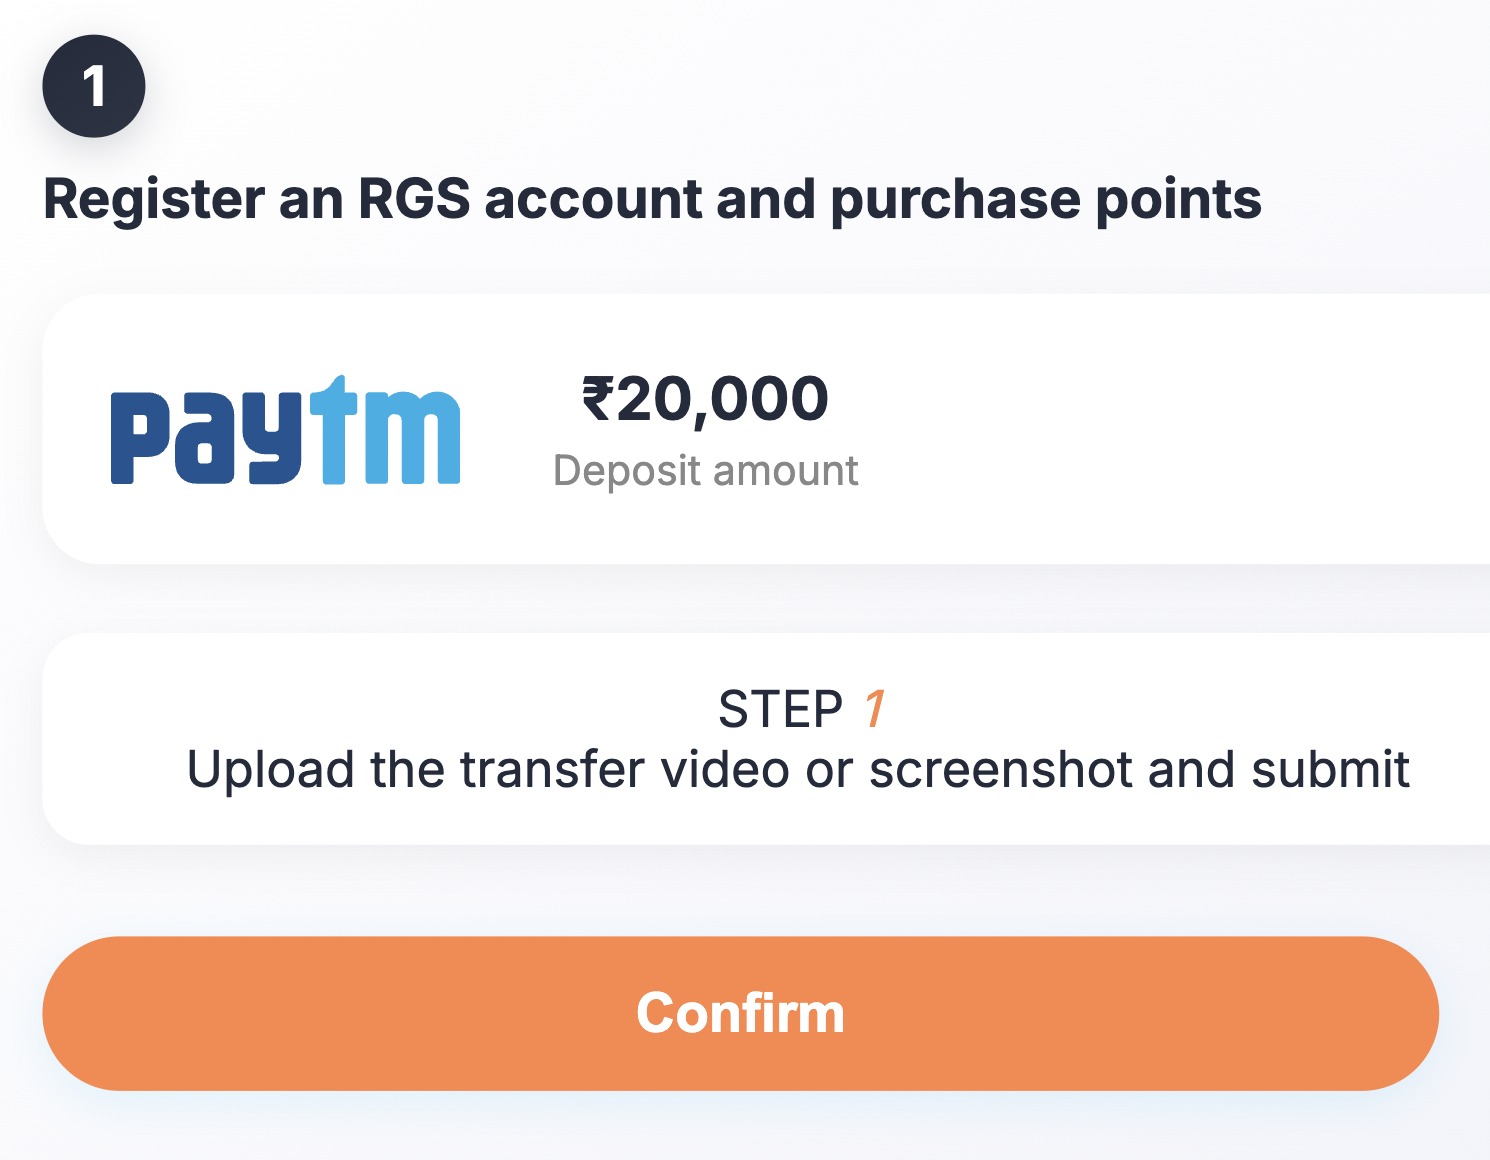Confirm the deposit with the orange button
This screenshot has height=1160, width=1490.
tap(740, 1013)
